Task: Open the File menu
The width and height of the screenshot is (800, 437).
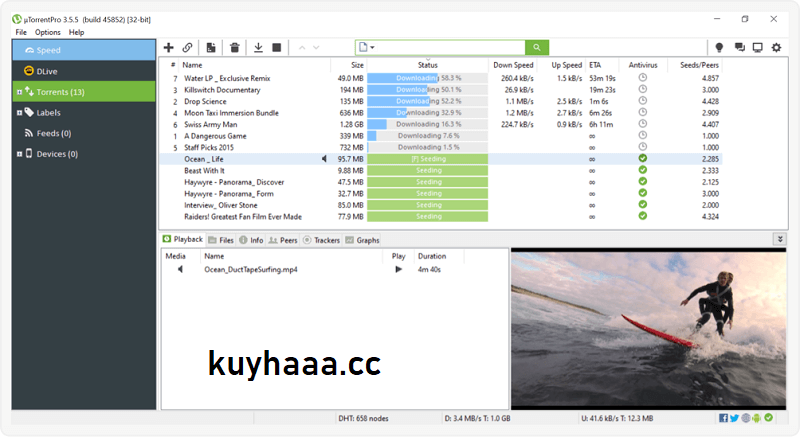Action: coord(21,32)
